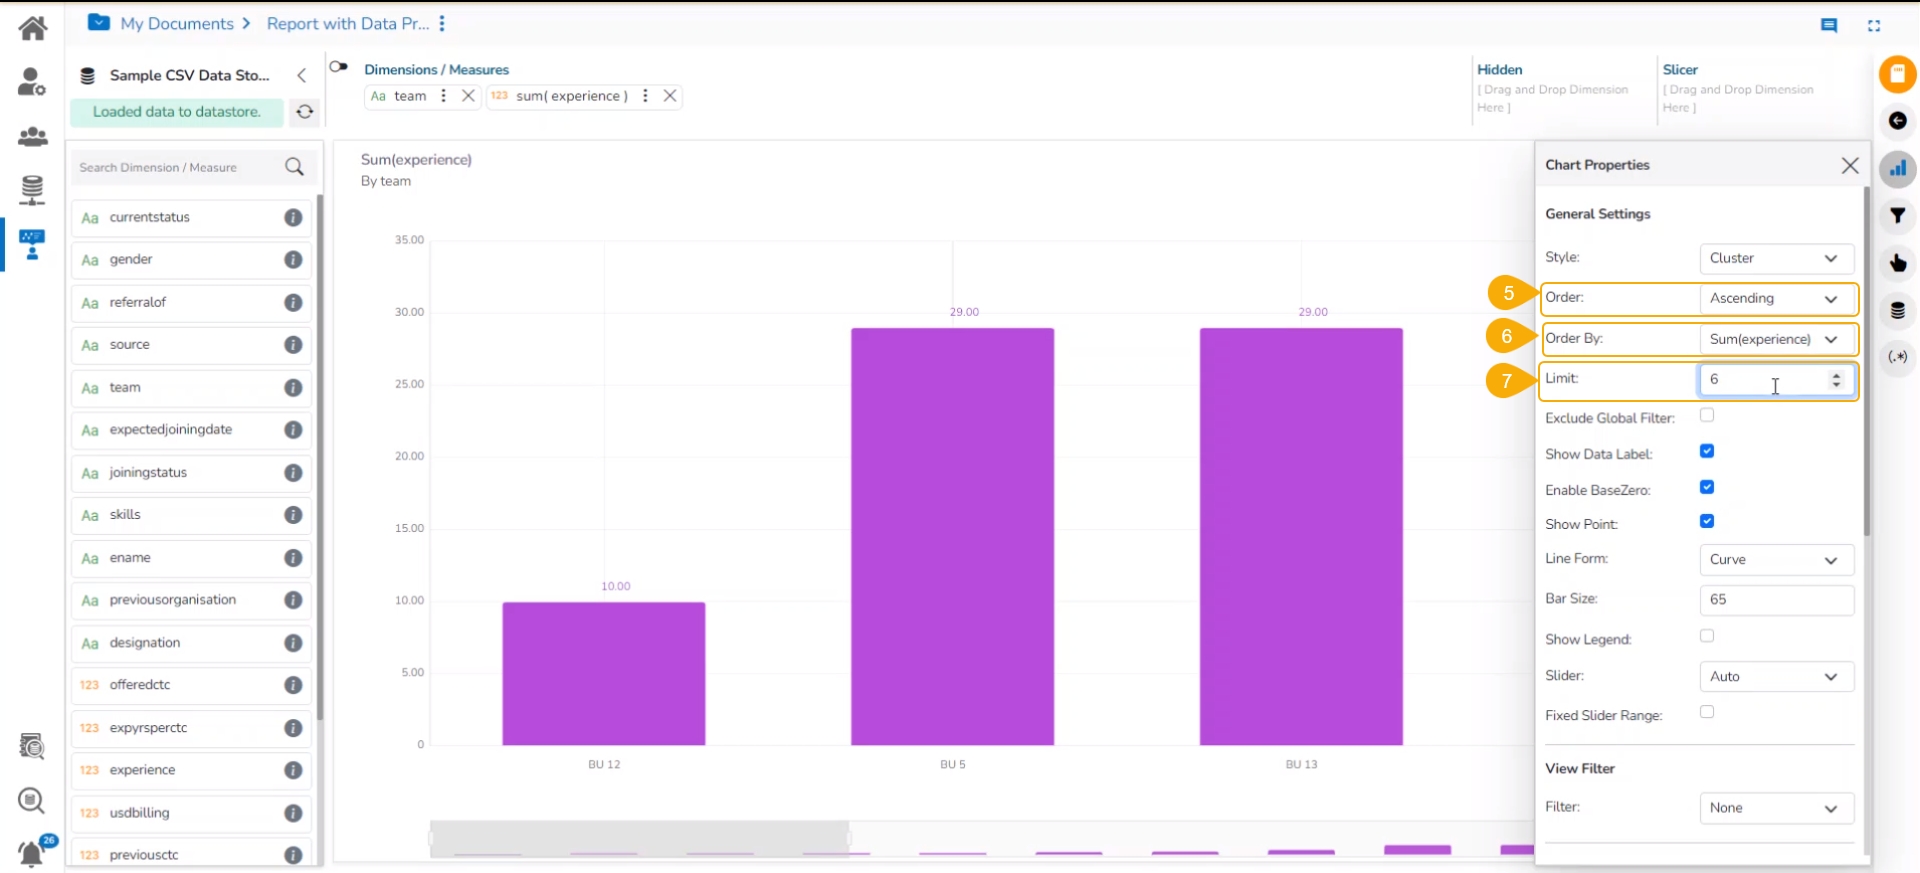The height and width of the screenshot is (873, 1920).
Task: Show info for the gender dimension
Action: [293, 260]
